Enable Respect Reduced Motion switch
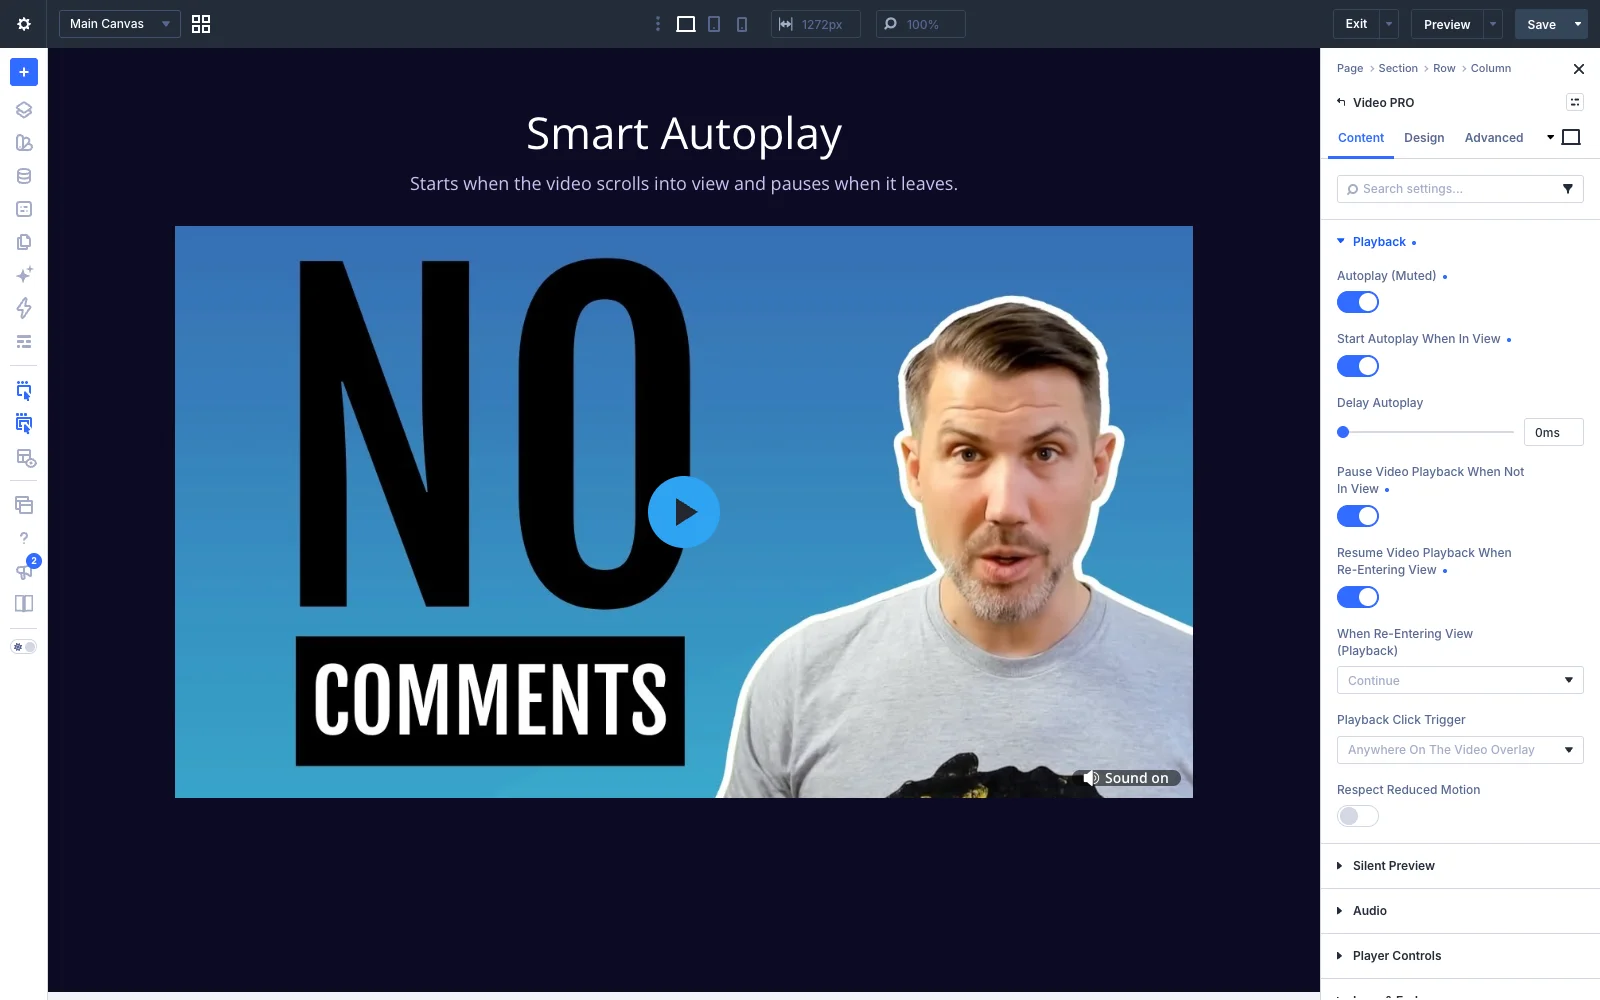This screenshot has height=1000, width=1600. coord(1358,816)
